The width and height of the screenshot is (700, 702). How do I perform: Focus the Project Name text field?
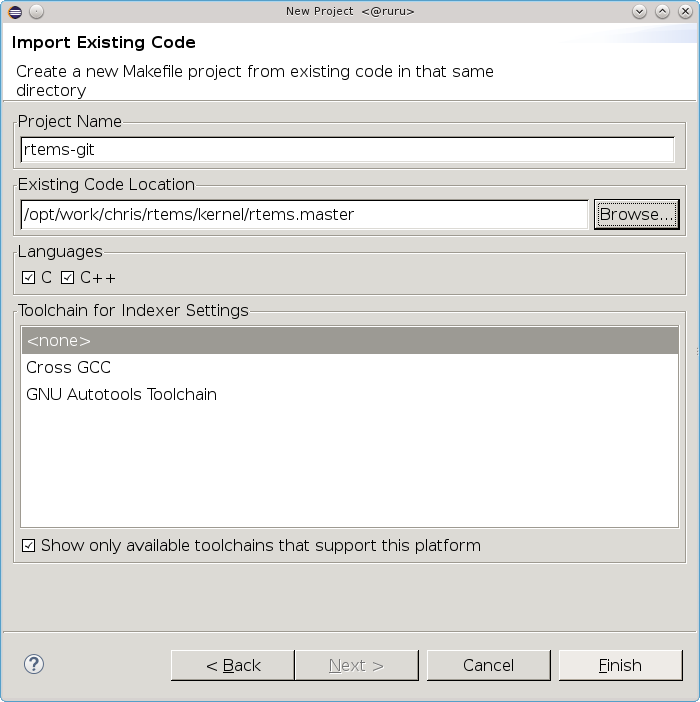[347, 149]
